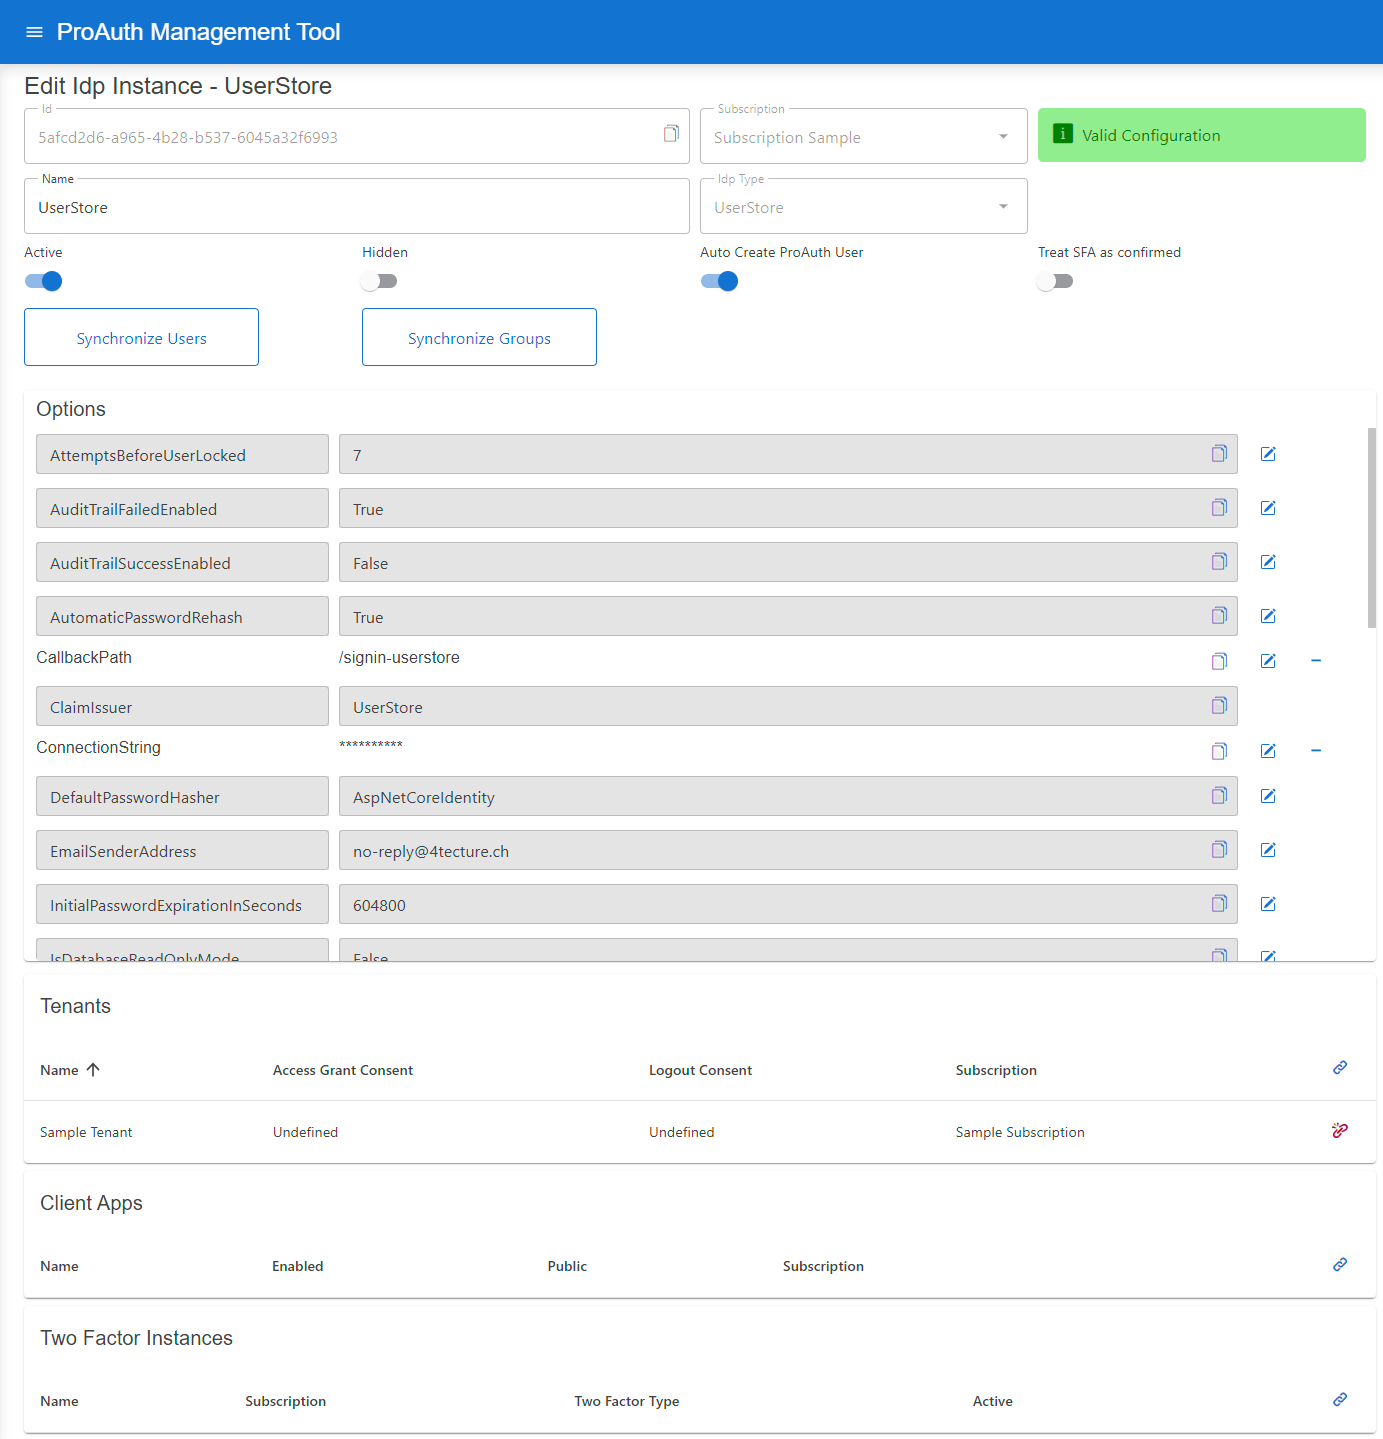Toggle the Active switch off
Image resolution: width=1383 pixels, height=1439 pixels.
tap(44, 281)
